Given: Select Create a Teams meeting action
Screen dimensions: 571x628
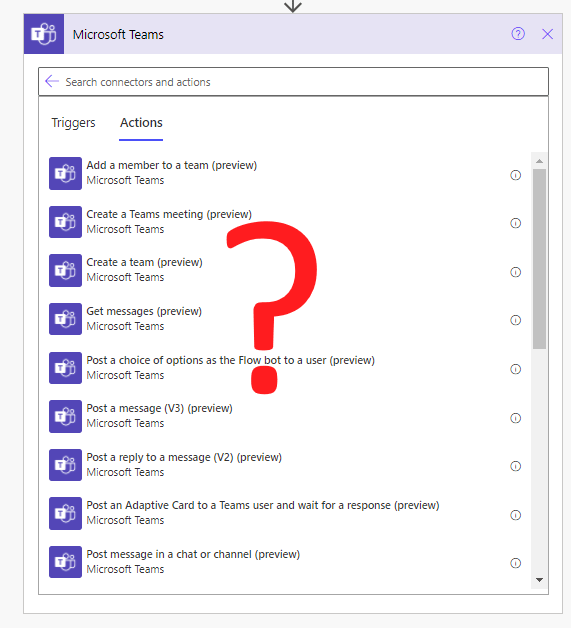Looking at the screenshot, I should pyautogui.click(x=284, y=222).
